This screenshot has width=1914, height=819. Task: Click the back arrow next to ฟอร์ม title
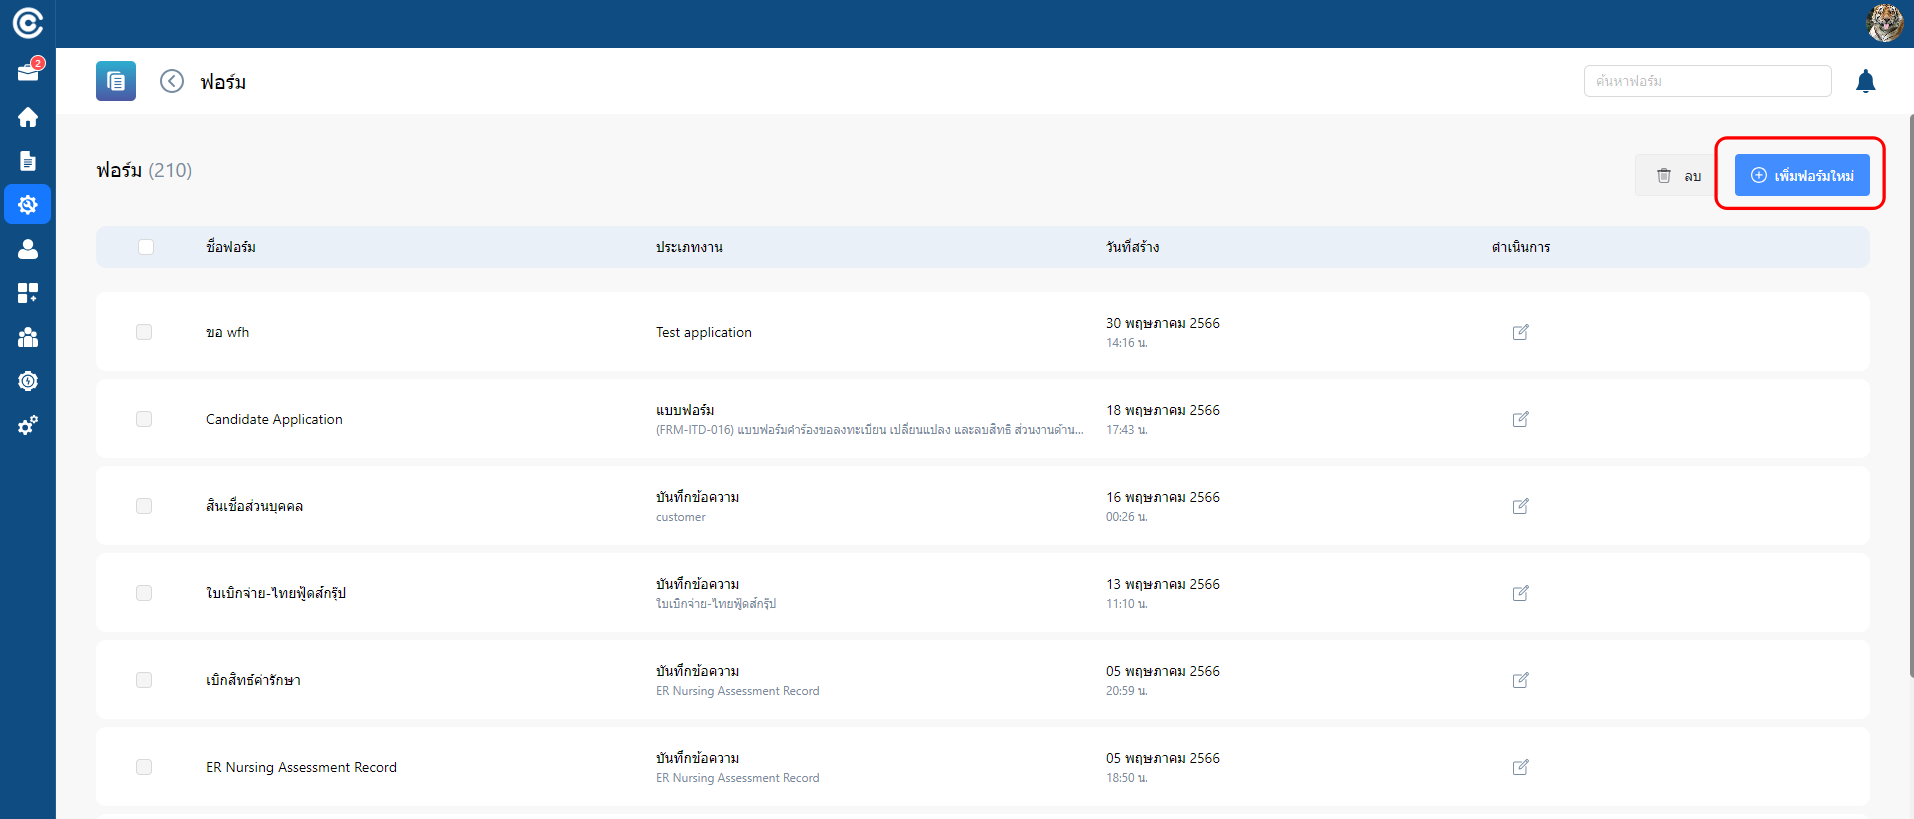172,81
